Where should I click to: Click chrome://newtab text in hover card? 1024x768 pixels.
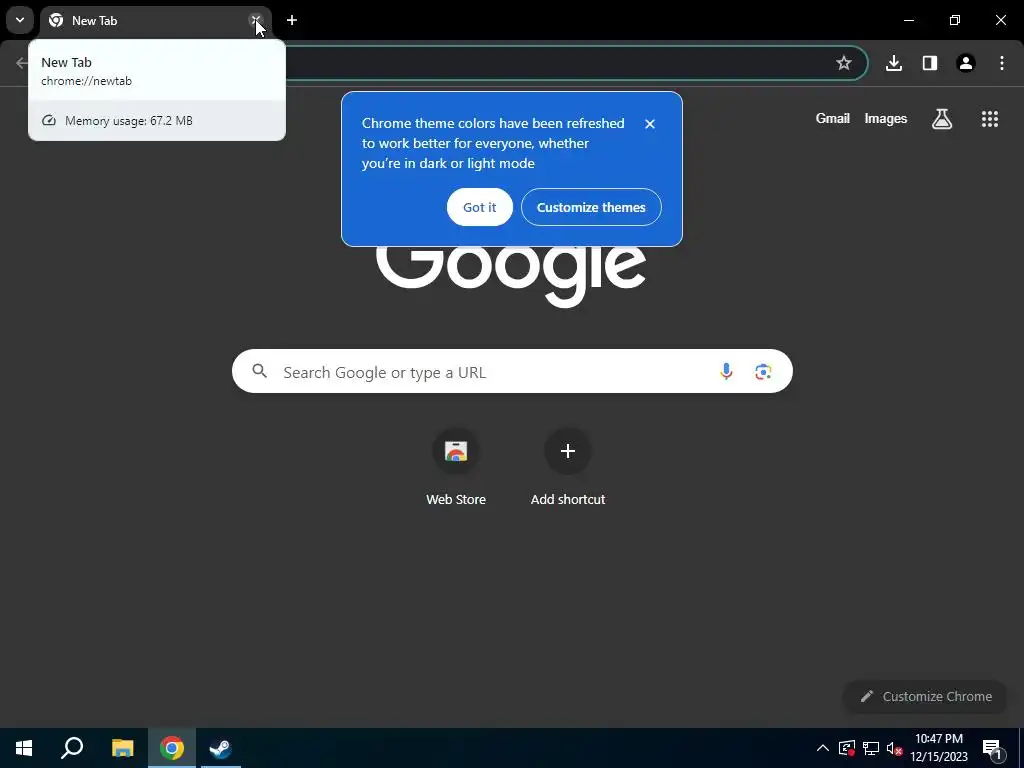pos(86,81)
